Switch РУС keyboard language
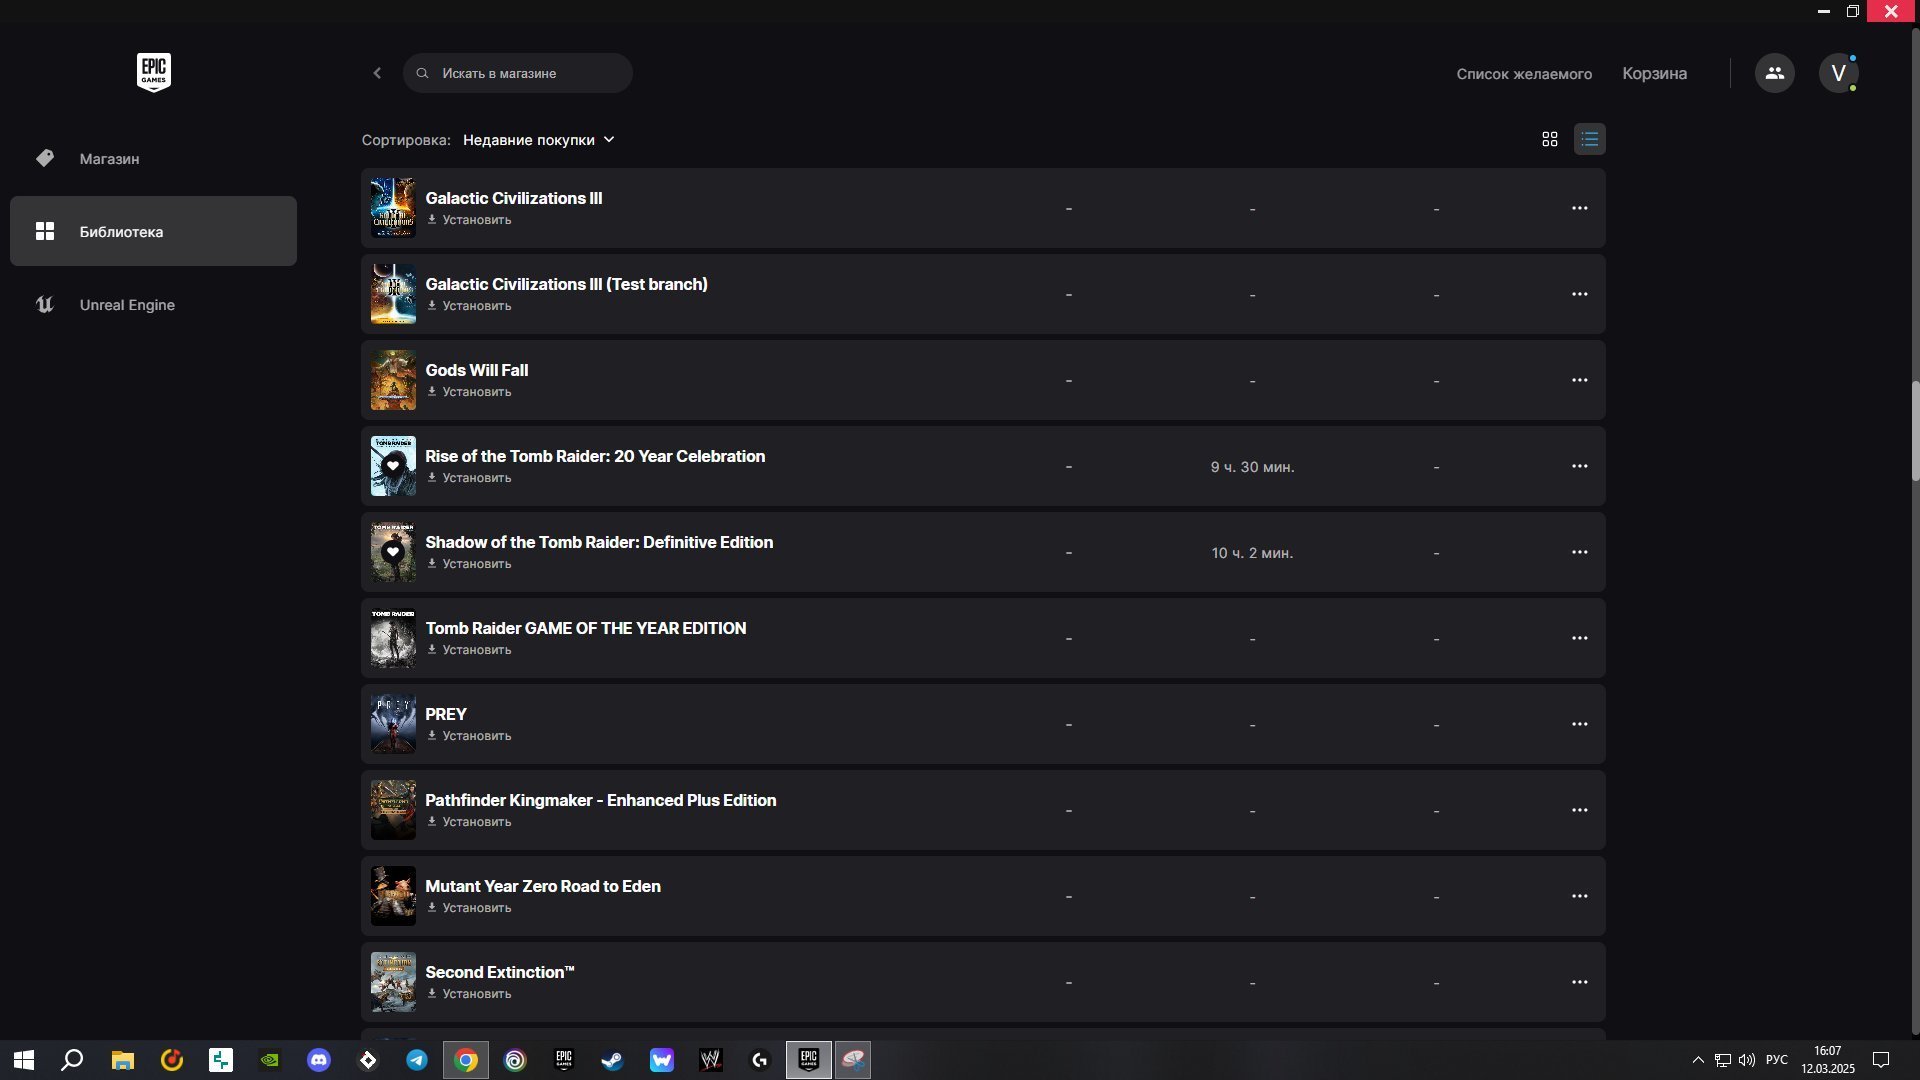 tap(1776, 1060)
